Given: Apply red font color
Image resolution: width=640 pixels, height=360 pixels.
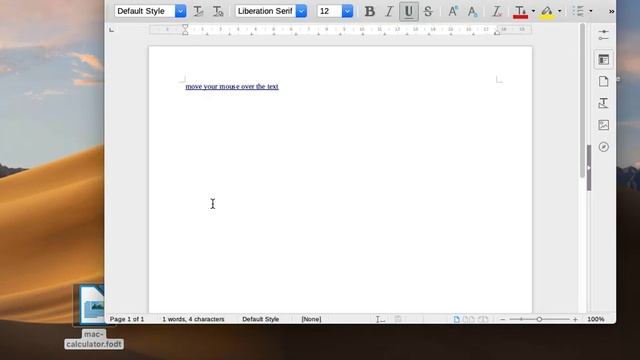Looking at the screenshot, I should (520, 11).
